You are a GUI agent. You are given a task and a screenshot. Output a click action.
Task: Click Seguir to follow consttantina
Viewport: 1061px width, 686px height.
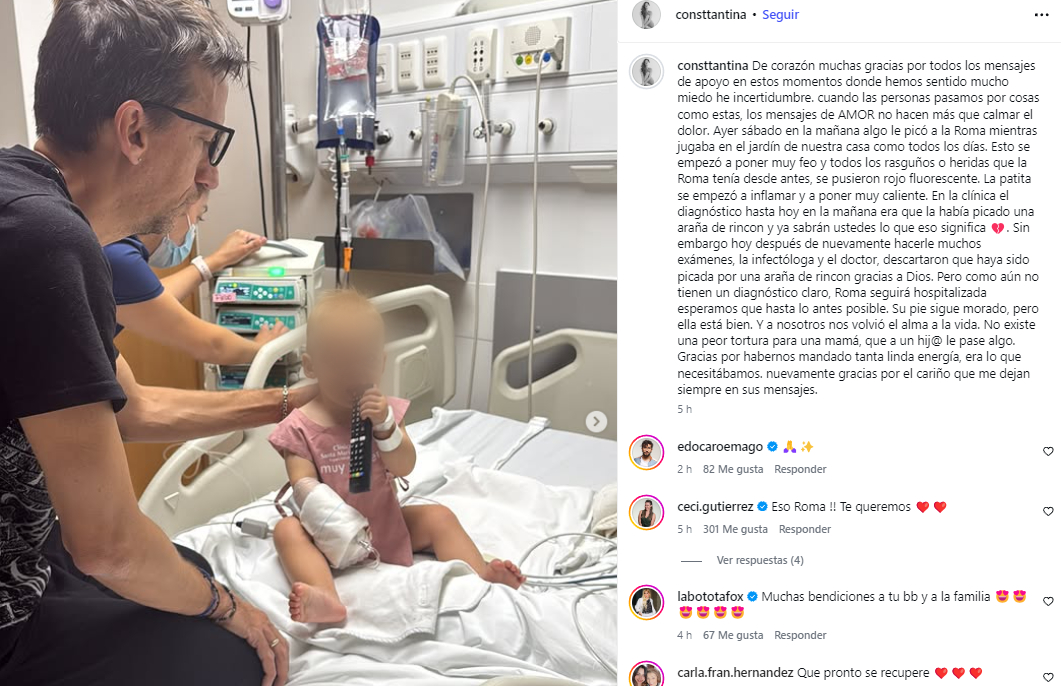(x=780, y=14)
